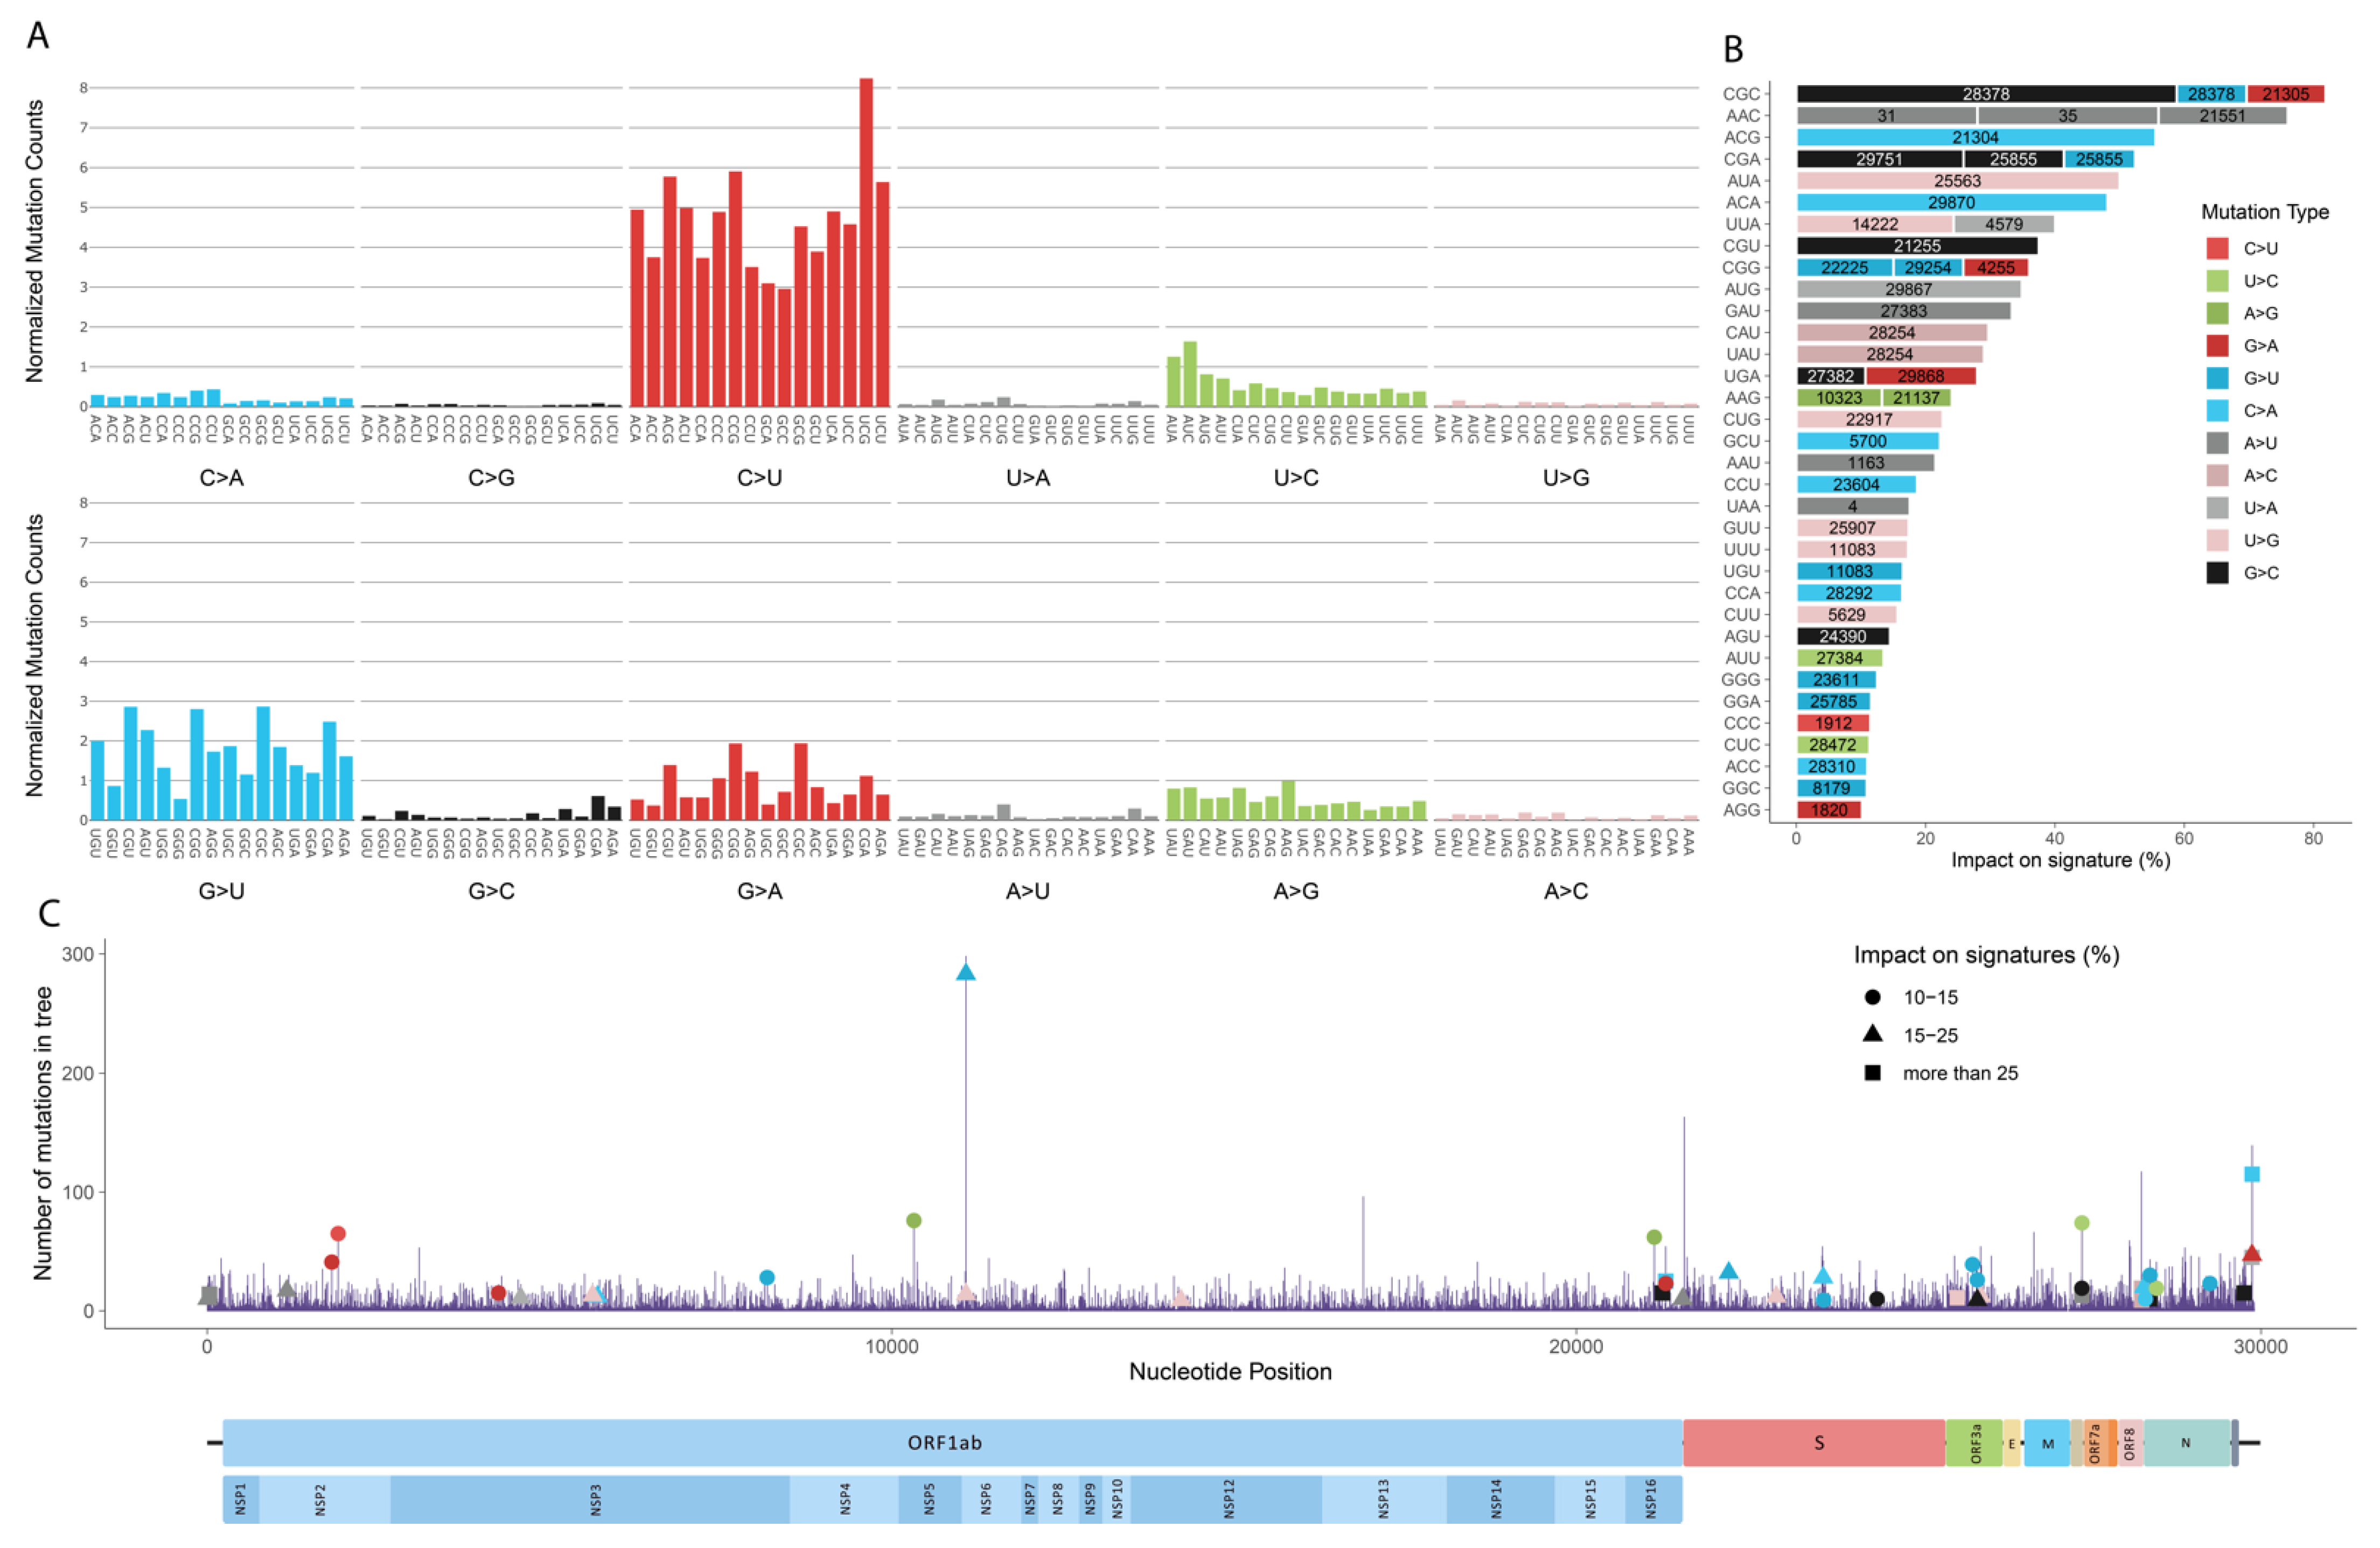The height and width of the screenshot is (1548, 2380).
Task: Click the ORF1ab gene block
Action: (944, 1442)
